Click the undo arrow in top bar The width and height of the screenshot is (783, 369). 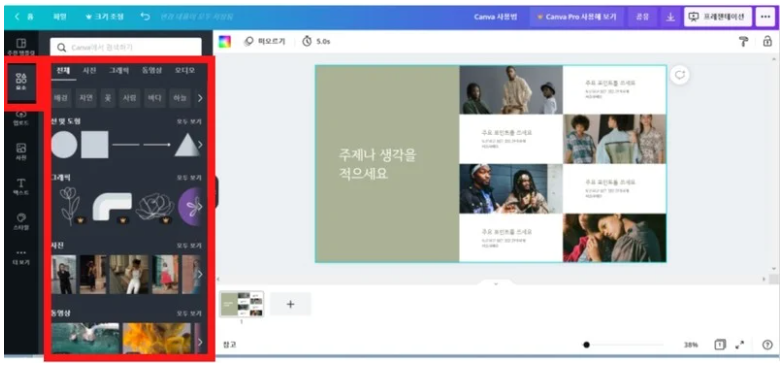click(145, 16)
